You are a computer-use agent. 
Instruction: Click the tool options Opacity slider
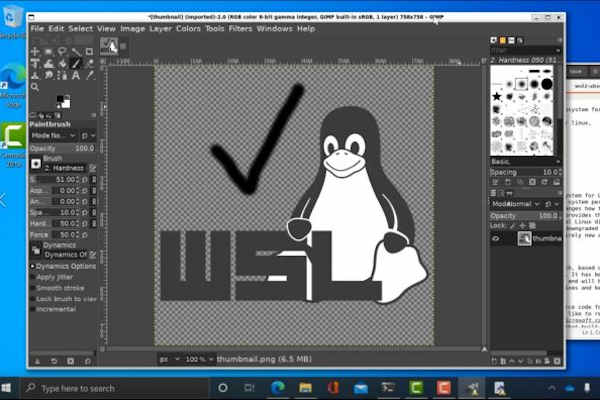[63, 148]
